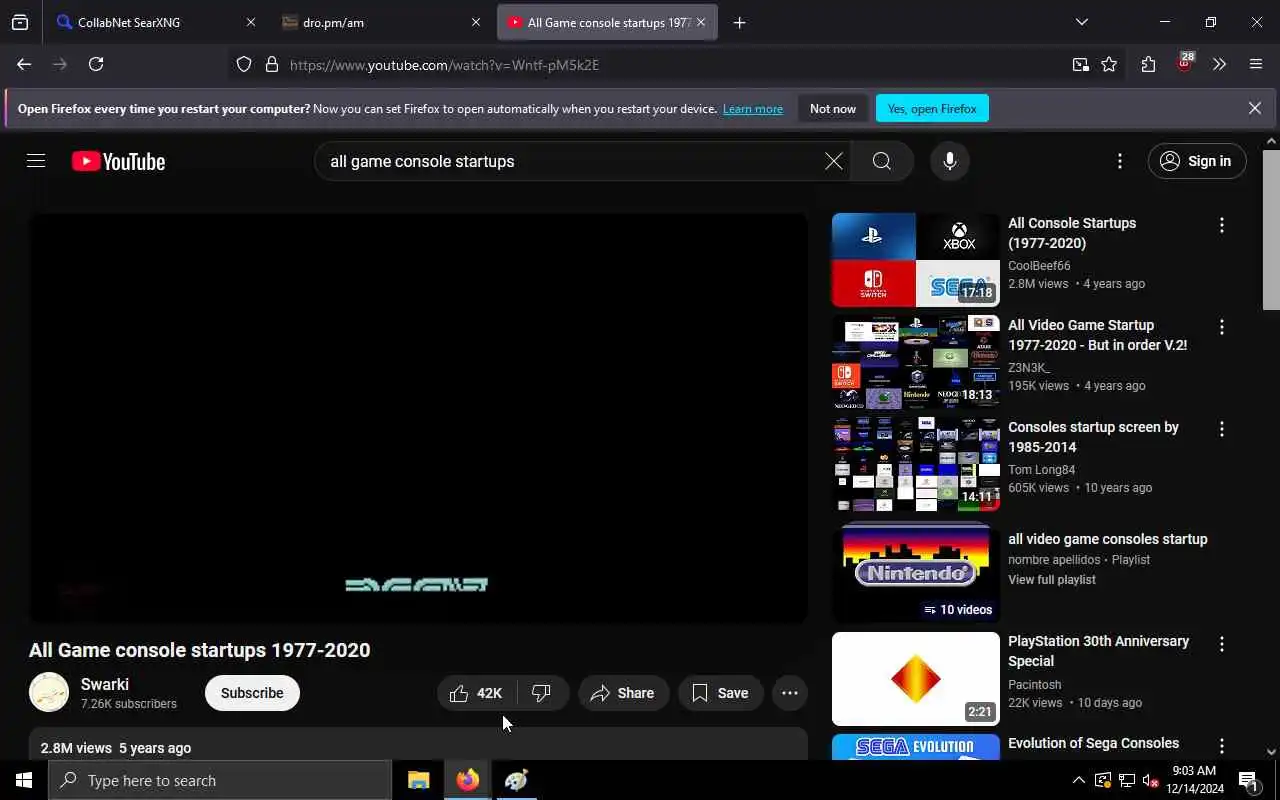Viewport: 1280px width, 800px height.
Task: Click tracking protection shield icon
Action: pos(244,65)
